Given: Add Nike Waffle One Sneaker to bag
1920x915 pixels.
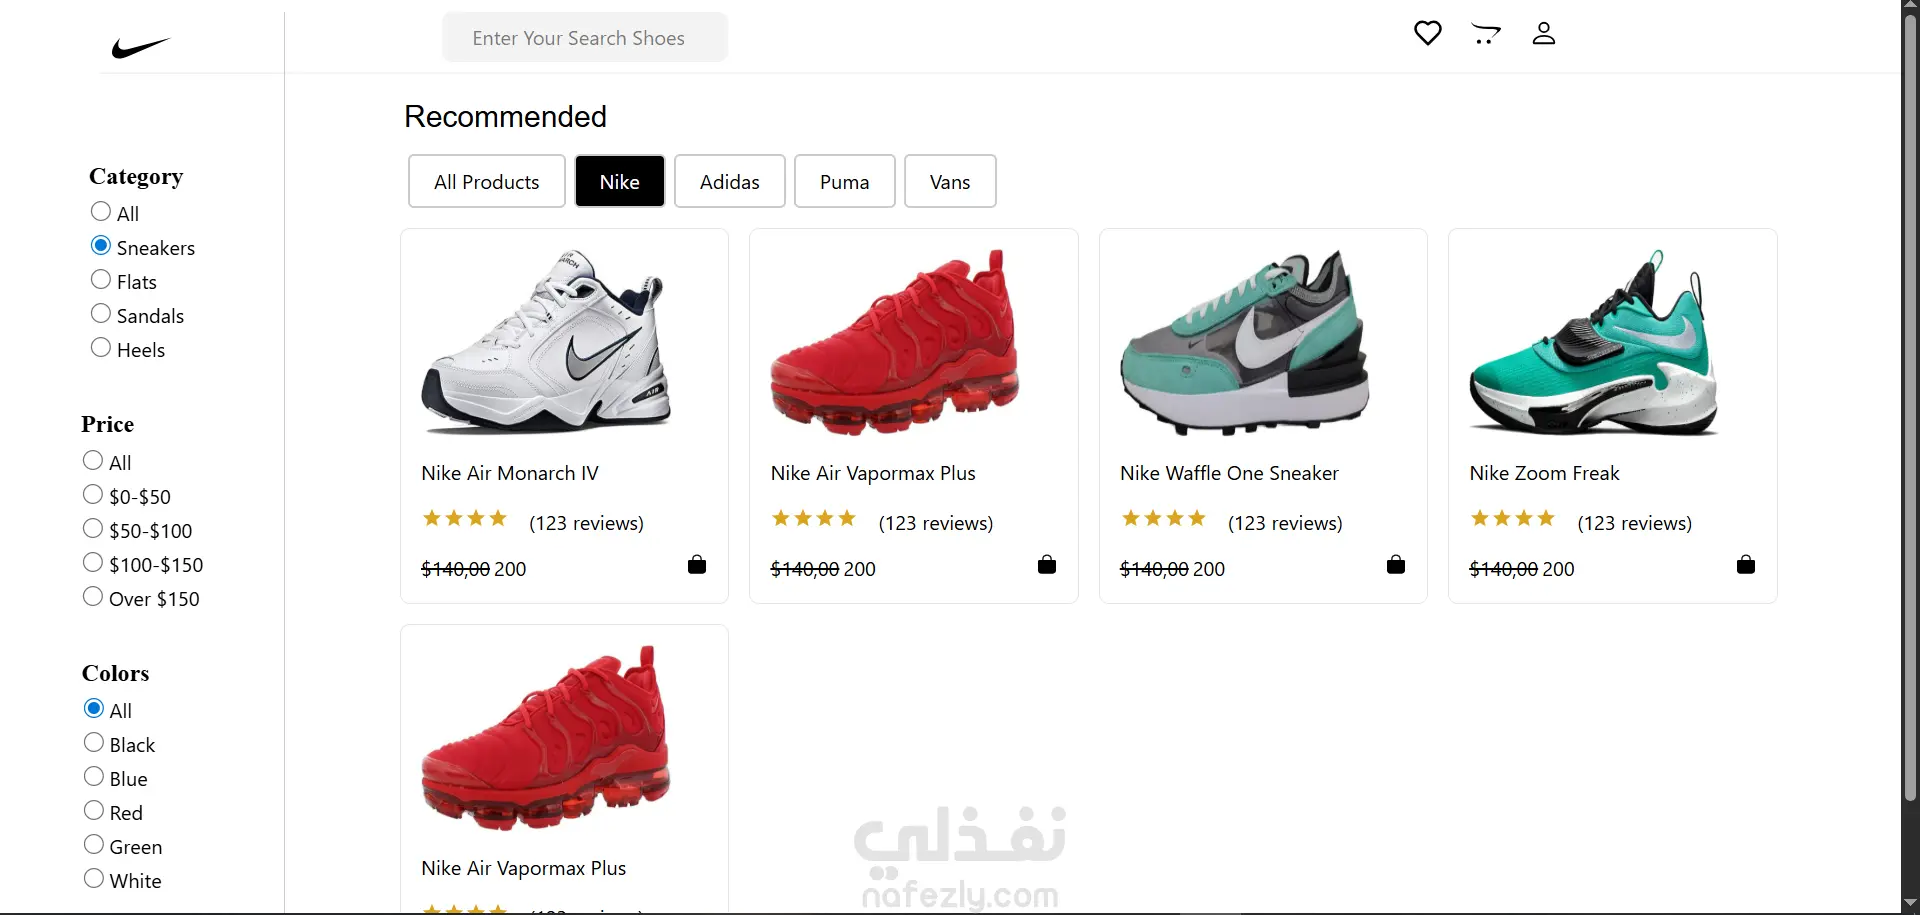Looking at the screenshot, I should pos(1396,565).
